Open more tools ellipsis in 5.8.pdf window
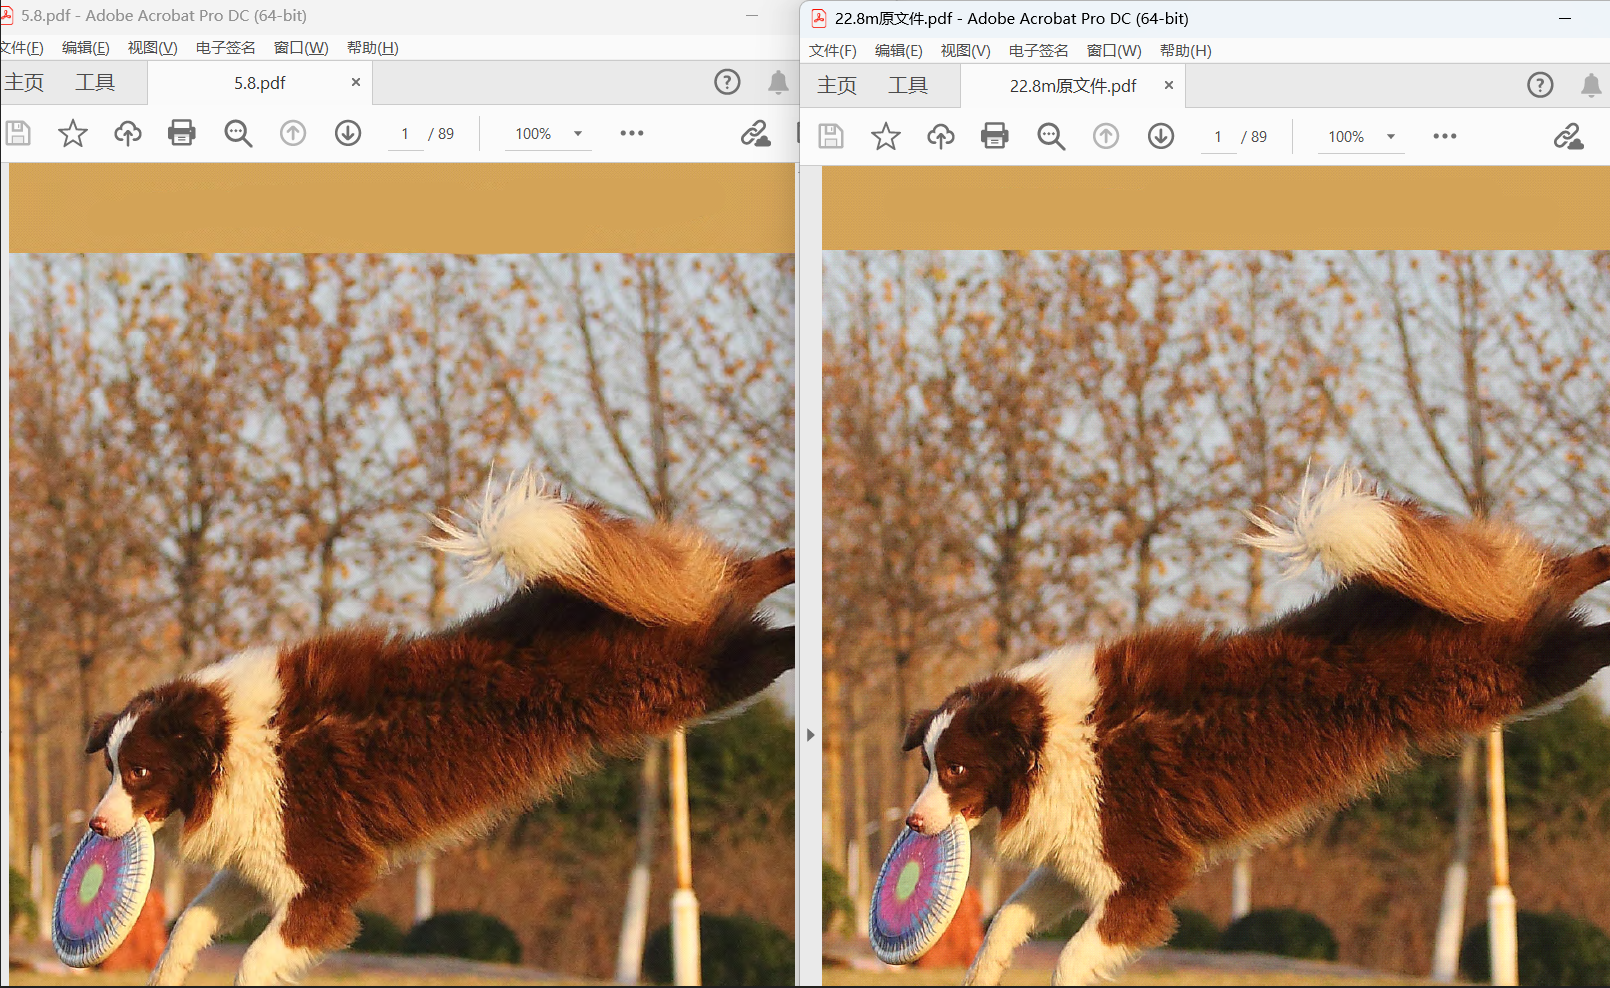This screenshot has width=1610, height=988. pyautogui.click(x=632, y=133)
